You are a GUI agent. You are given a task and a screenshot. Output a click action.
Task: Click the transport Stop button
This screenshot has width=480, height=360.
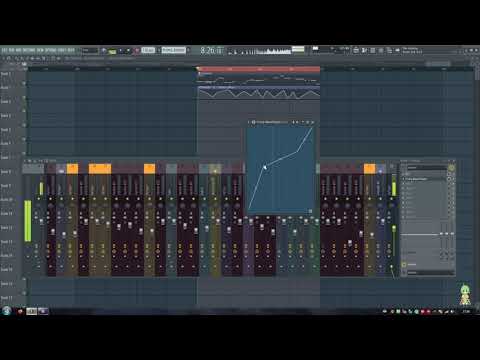(x=128, y=51)
